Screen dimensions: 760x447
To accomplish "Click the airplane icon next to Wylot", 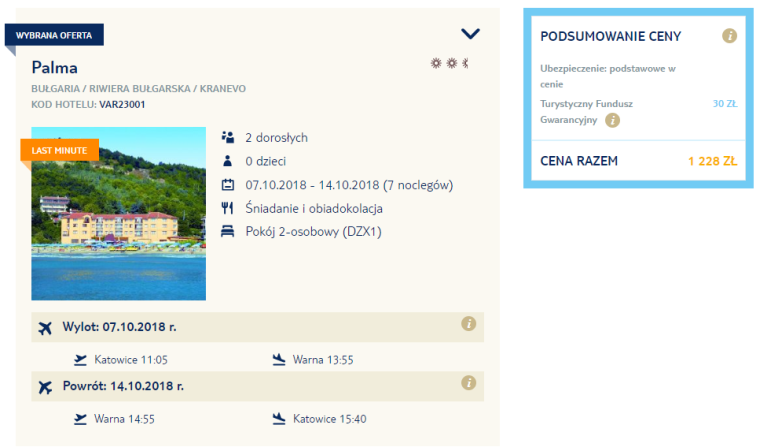I will click(45, 328).
